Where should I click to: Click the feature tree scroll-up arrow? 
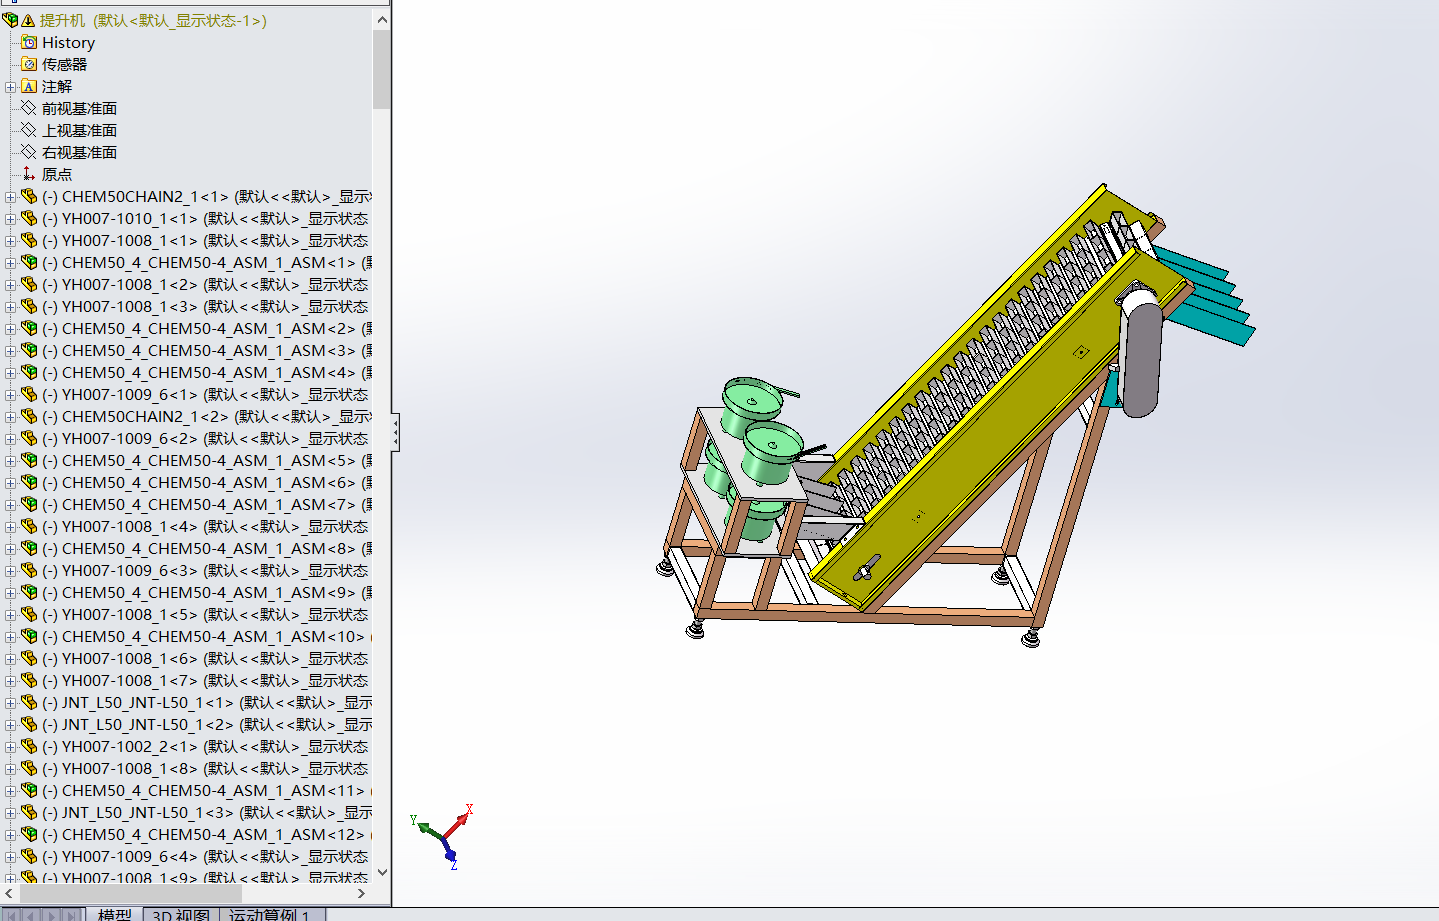(381, 19)
